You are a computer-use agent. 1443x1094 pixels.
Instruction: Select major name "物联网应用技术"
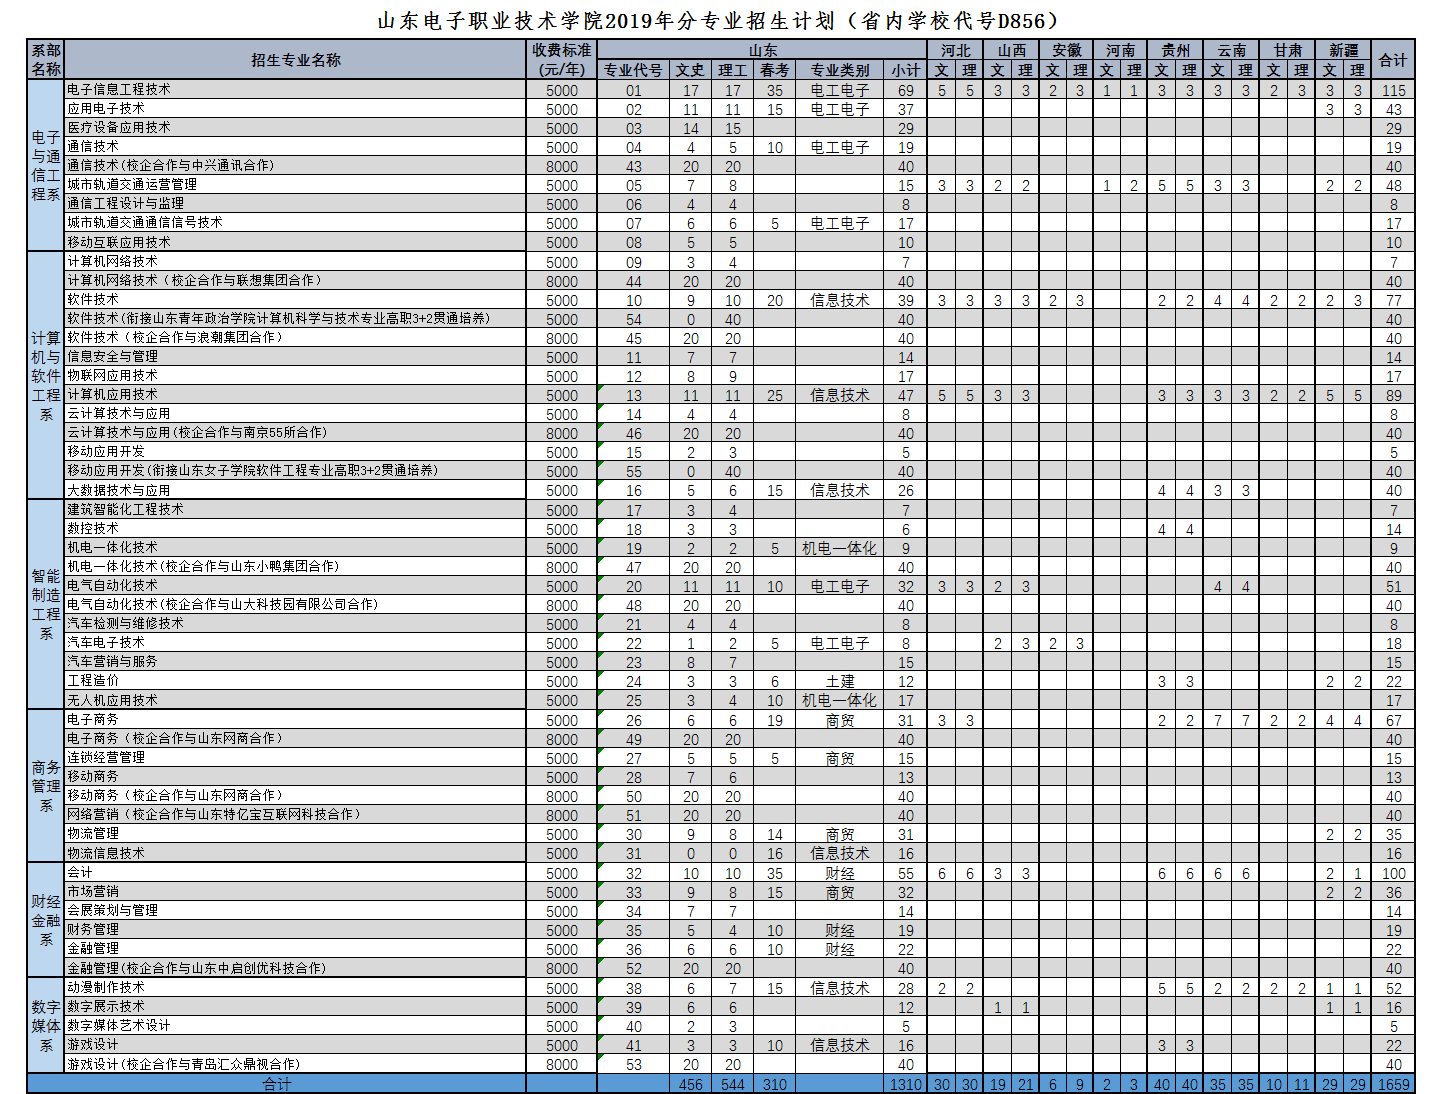pyautogui.click(x=112, y=375)
